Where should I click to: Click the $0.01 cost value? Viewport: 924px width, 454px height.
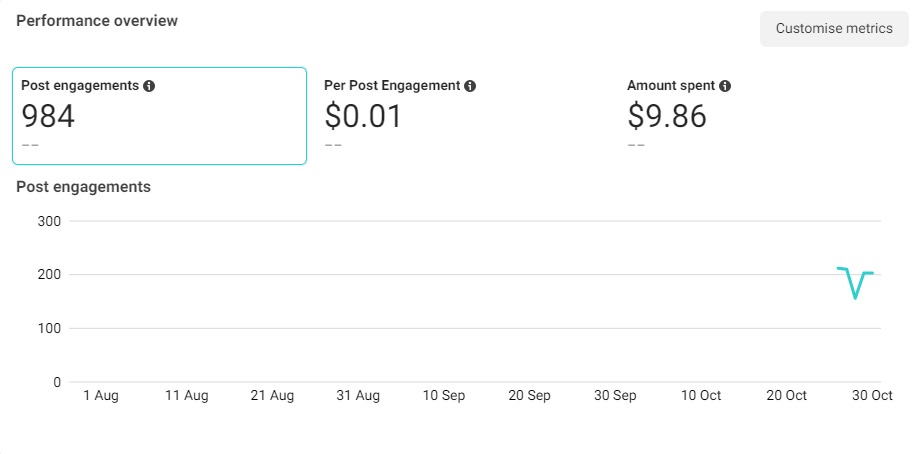coord(363,116)
